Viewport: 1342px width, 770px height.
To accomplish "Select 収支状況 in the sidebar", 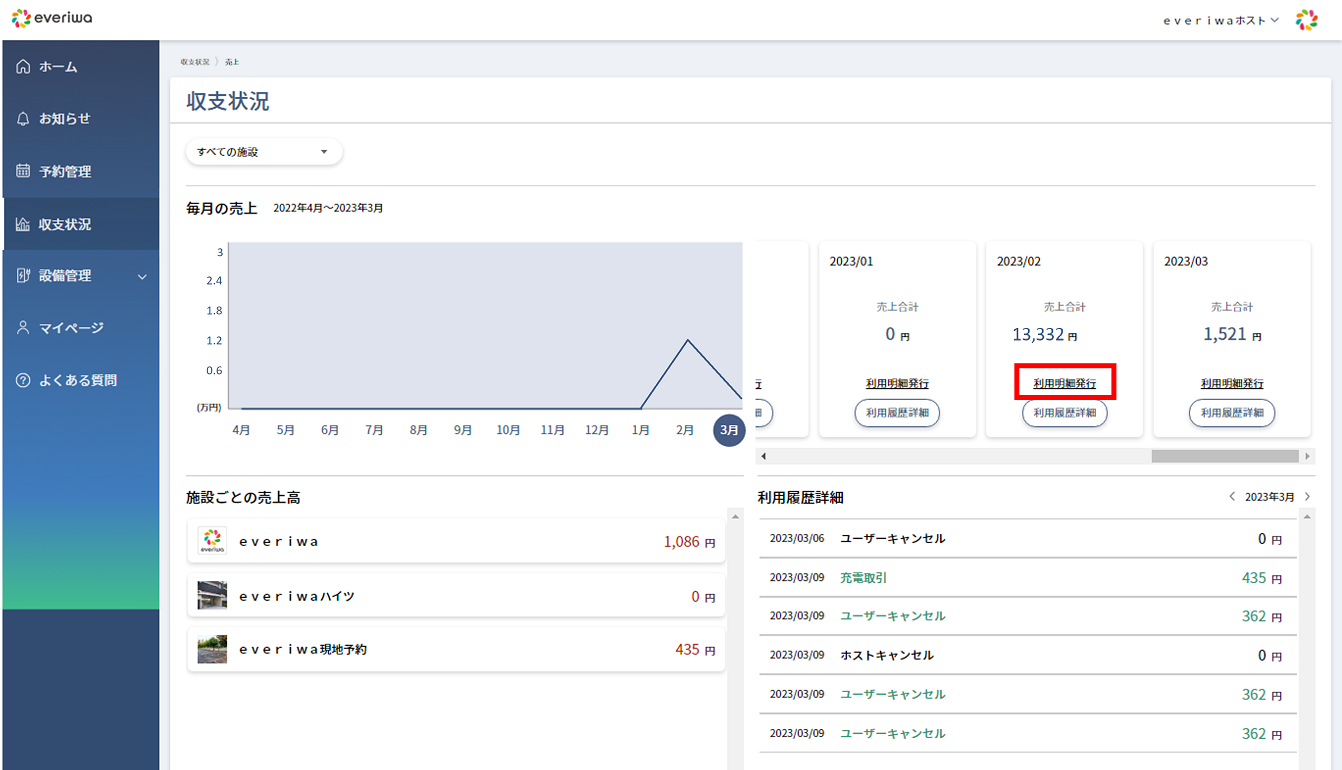I will tap(80, 224).
